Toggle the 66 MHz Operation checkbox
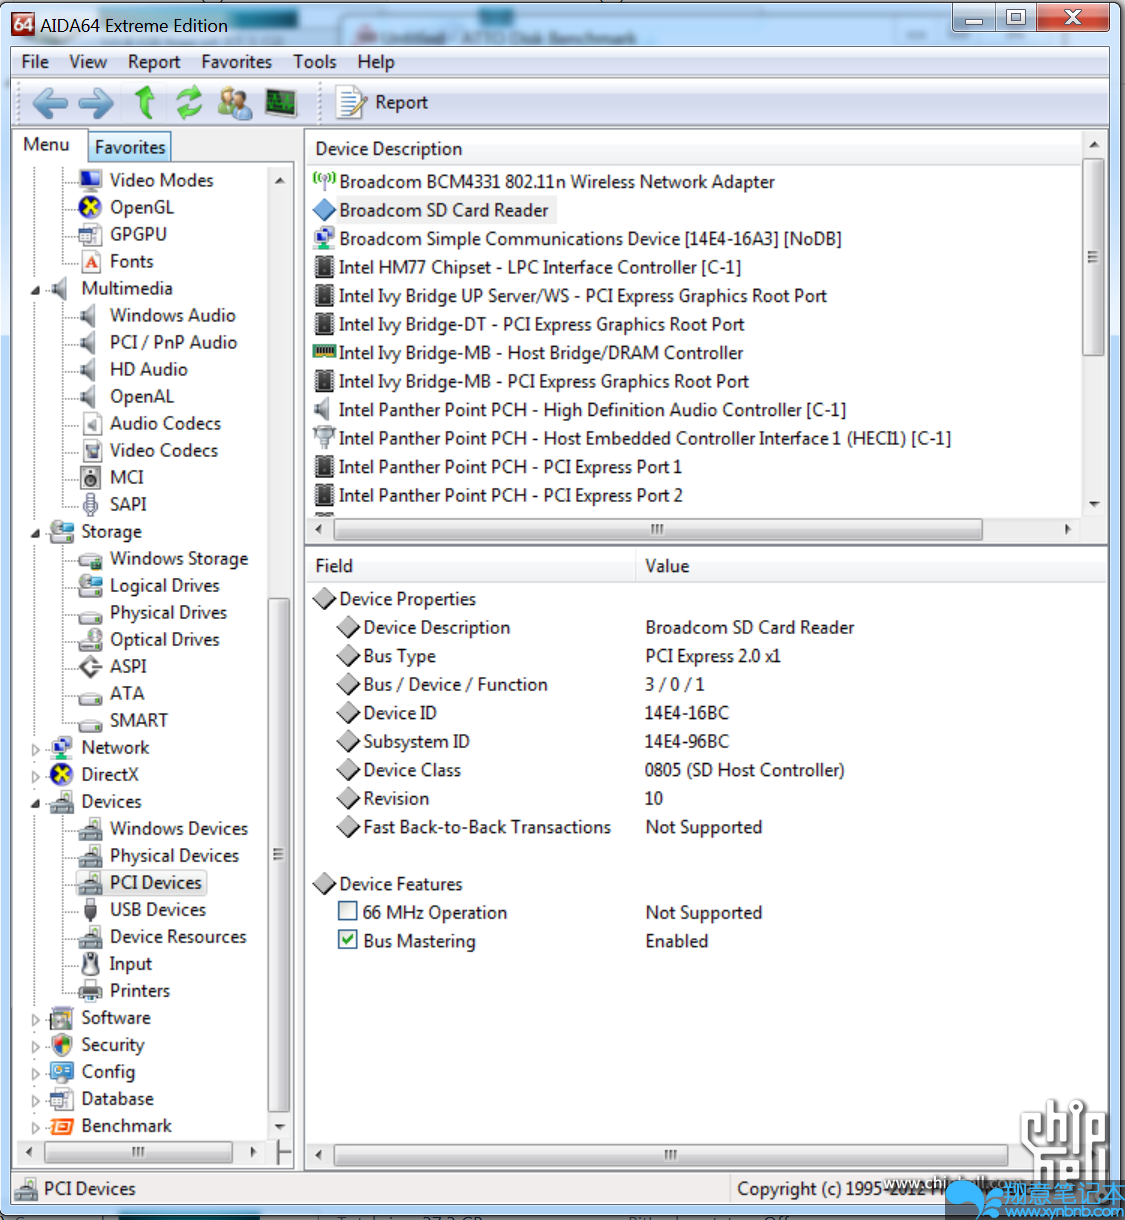The height and width of the screenshot is (1220, 1125). tap(347, 911)
